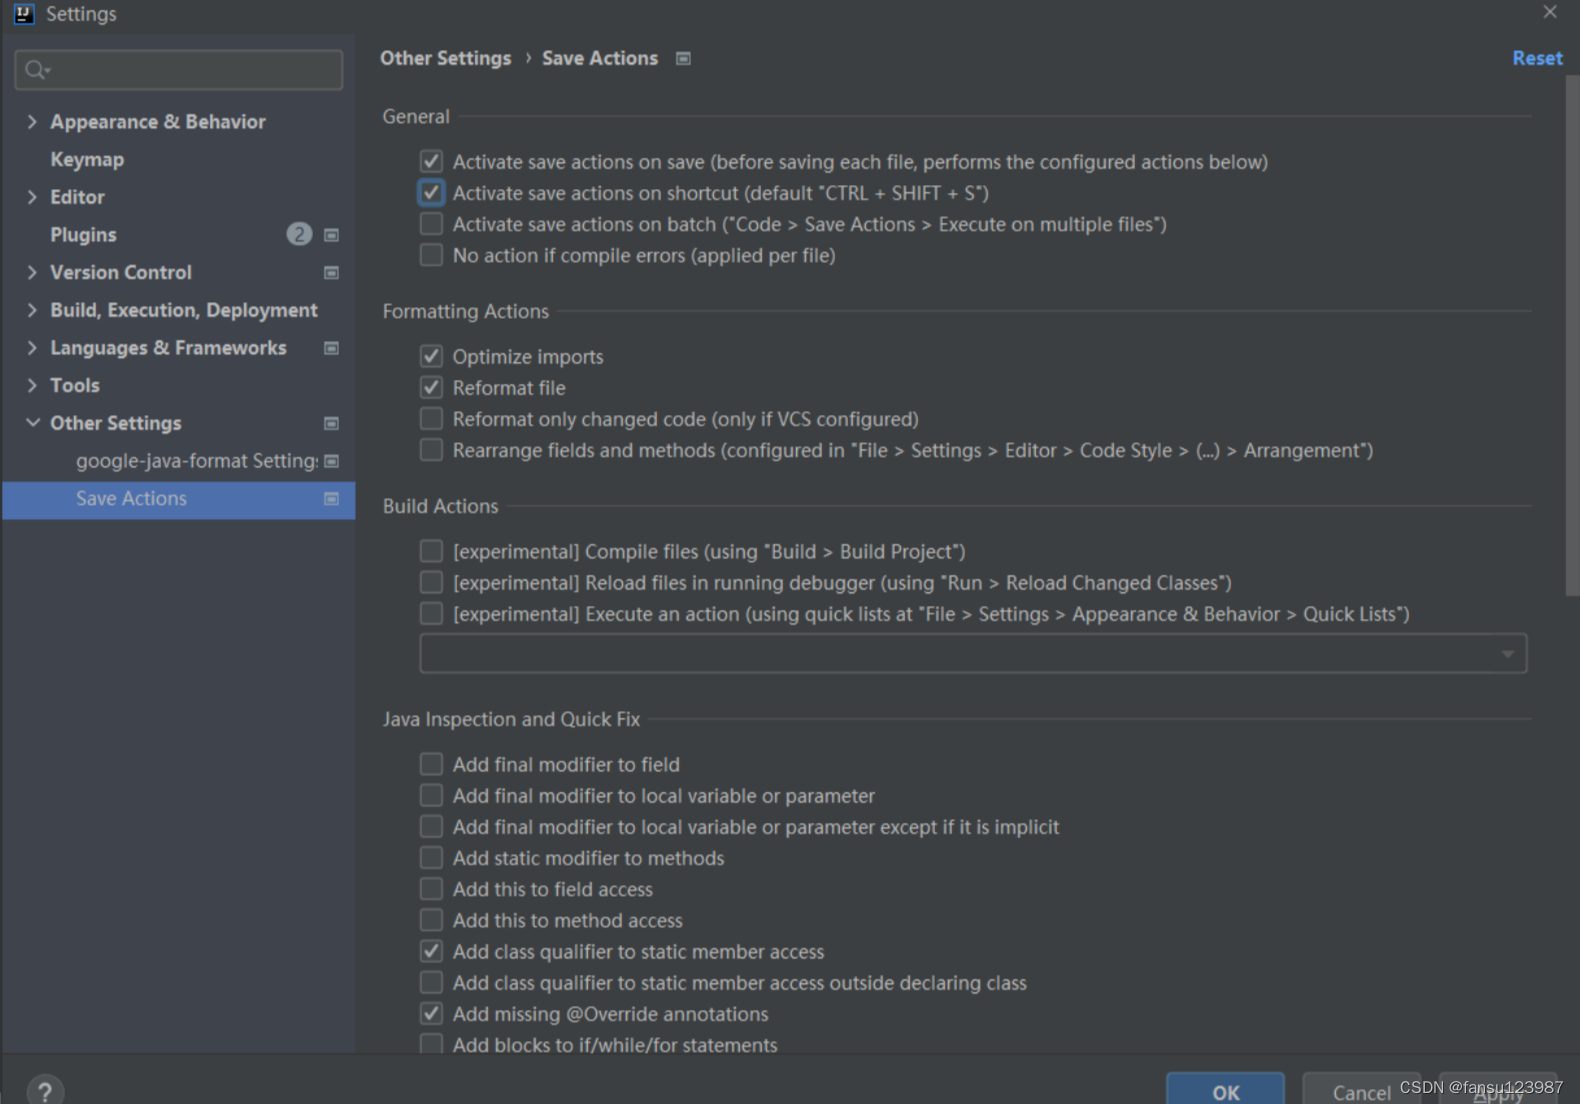Click the project-level icon next to Languages & Frameworks
The width and height of the screenshot is (1580, 1104).
pyautogui.click(x=331, y=348)
